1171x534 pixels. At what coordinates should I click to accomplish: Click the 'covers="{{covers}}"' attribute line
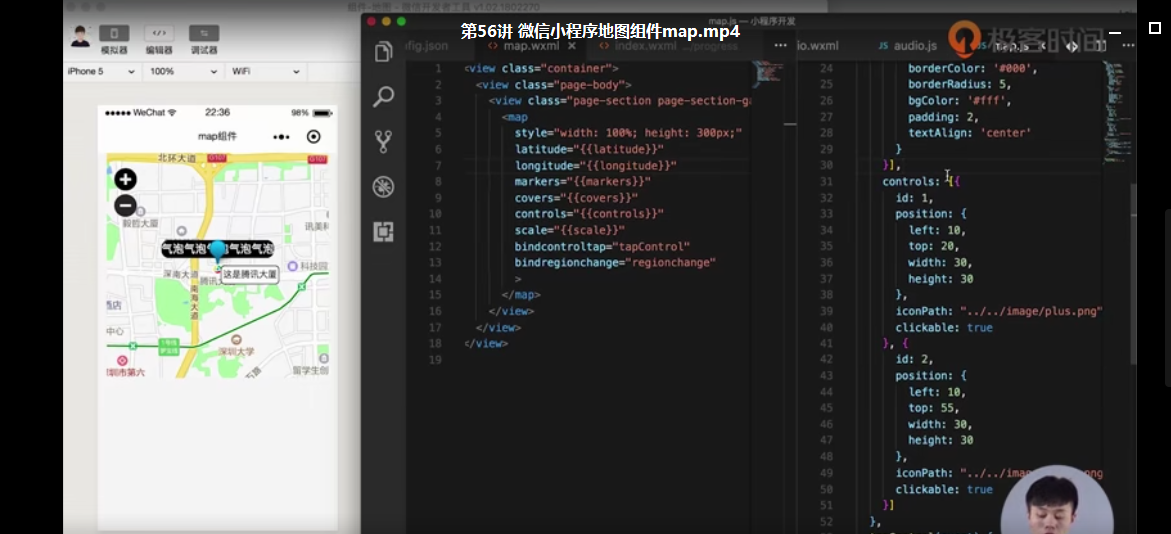point(577,198)
